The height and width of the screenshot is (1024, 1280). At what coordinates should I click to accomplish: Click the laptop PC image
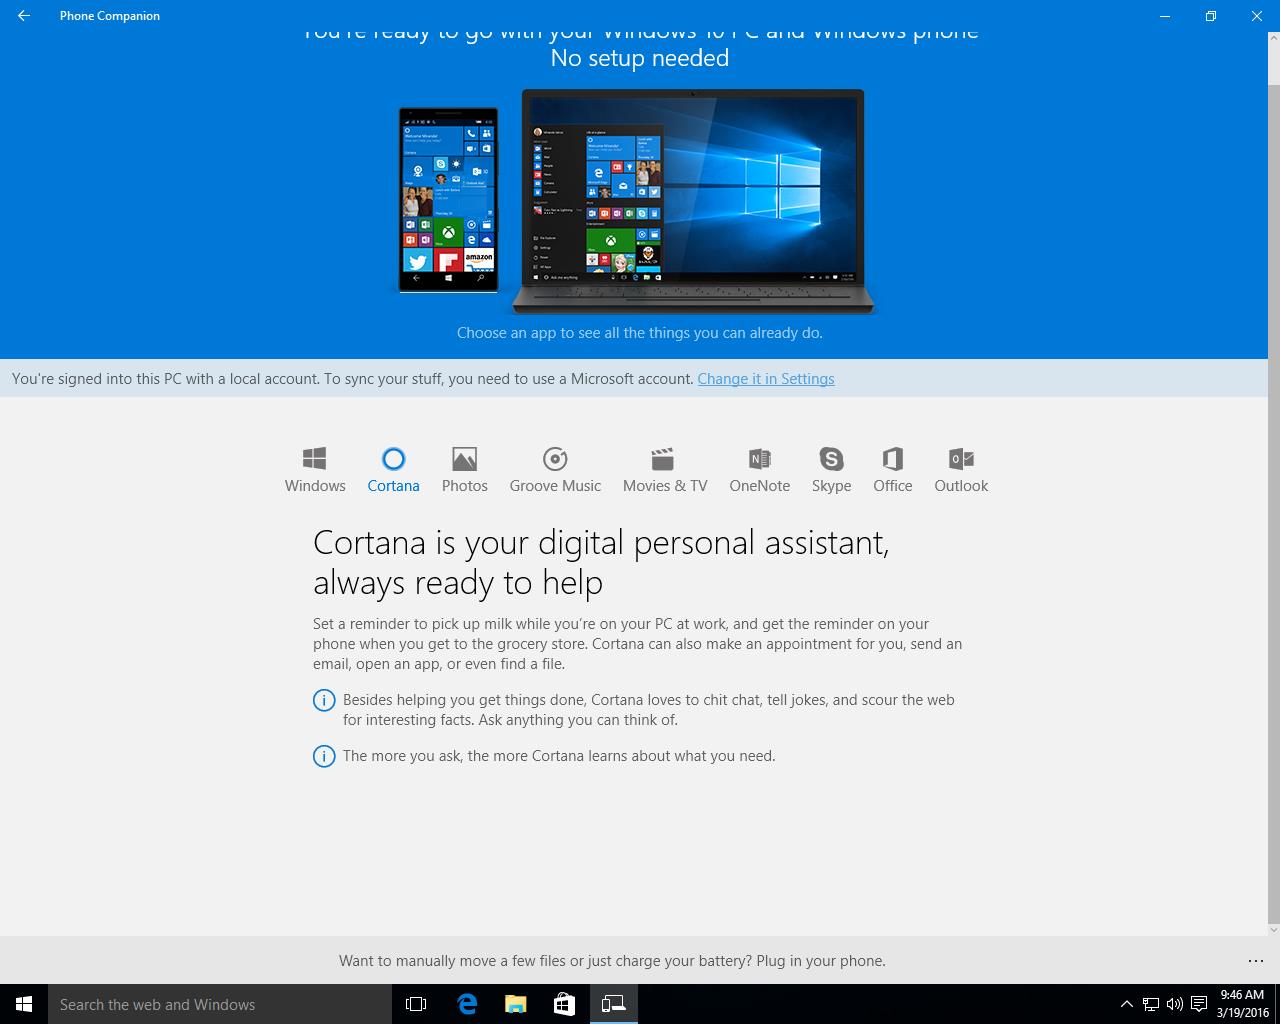pyautogui.click(x=692, y=202)
